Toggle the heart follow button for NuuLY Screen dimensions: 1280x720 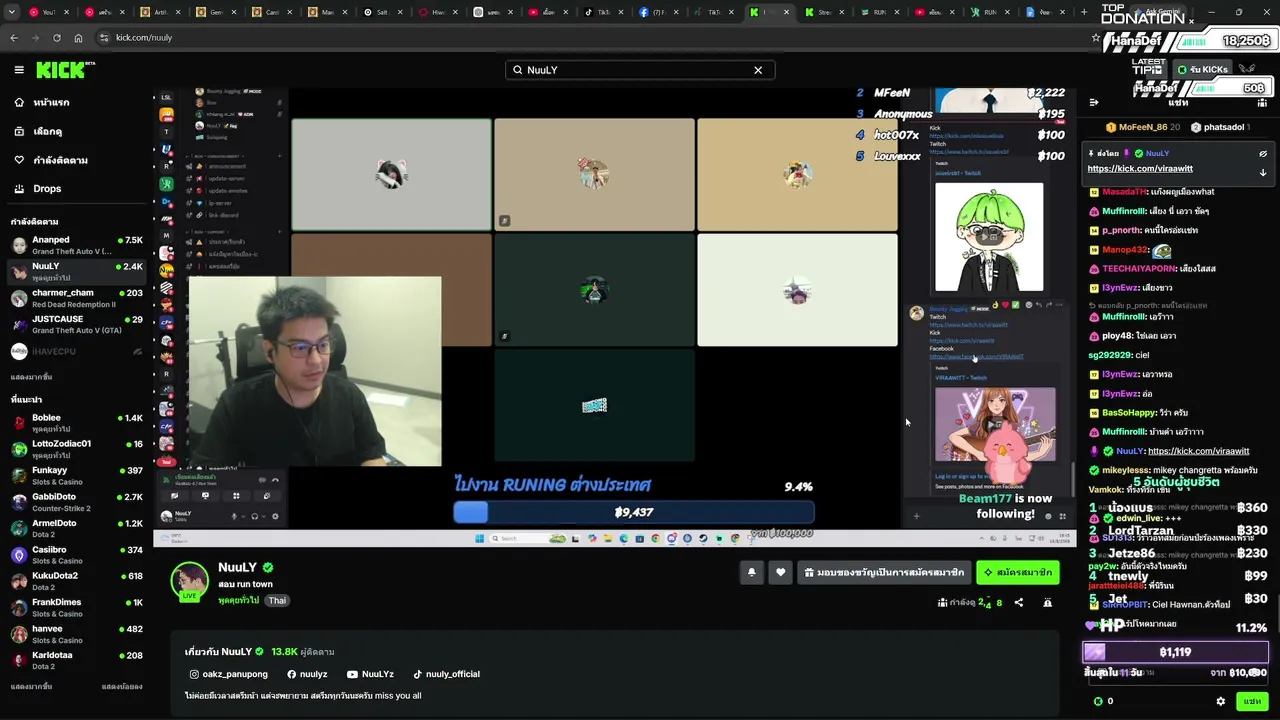point(781,572)
